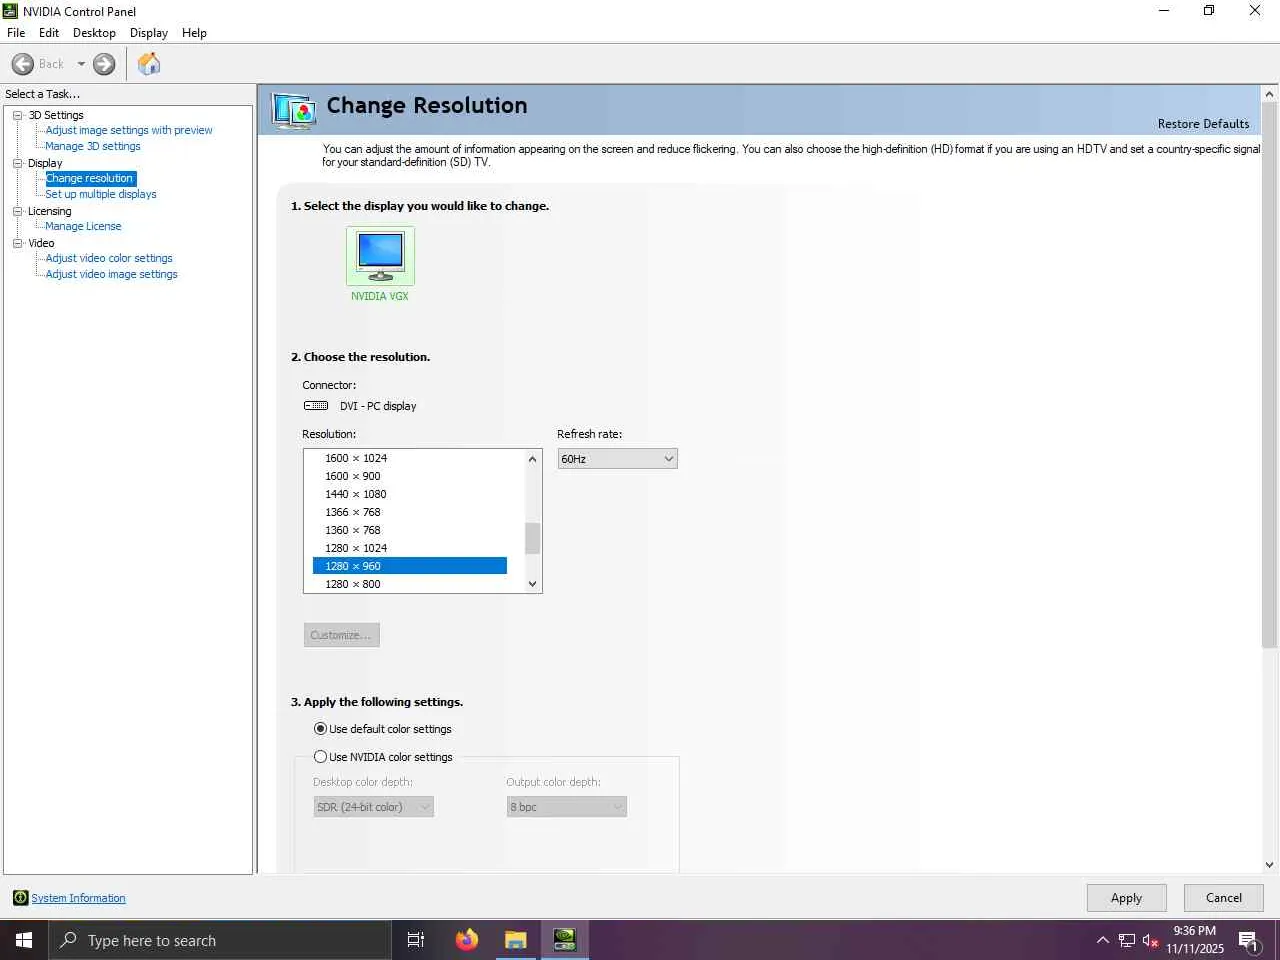Open Set up multiple displays task
This screenshot has height=960, width=1280.
click(x=101, y=194)
